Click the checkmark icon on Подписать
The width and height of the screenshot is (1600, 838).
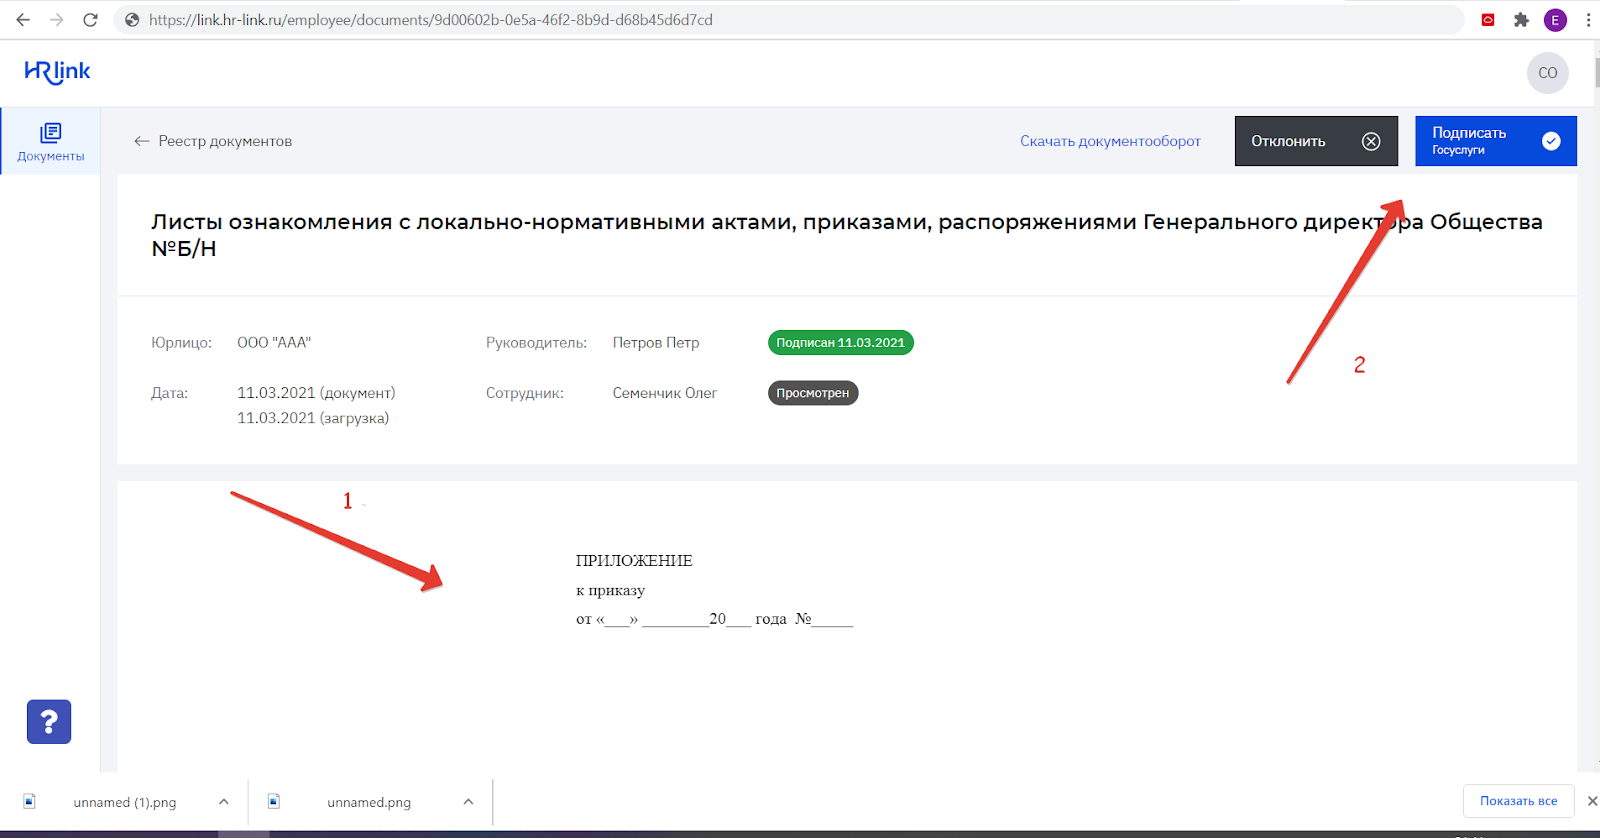1551,141
